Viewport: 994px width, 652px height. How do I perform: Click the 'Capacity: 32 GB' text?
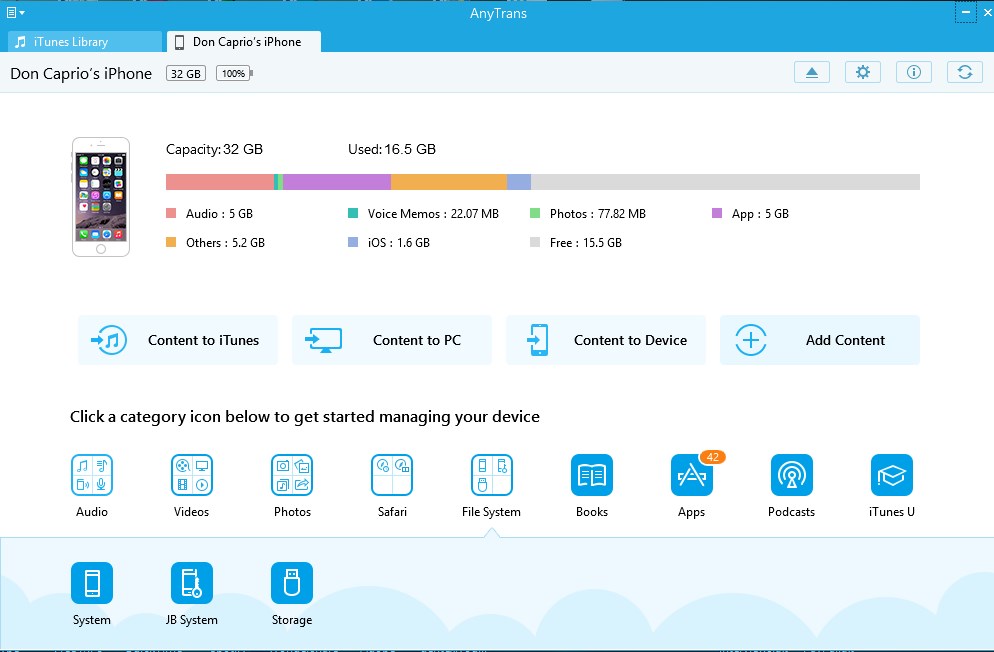(214, 150)
